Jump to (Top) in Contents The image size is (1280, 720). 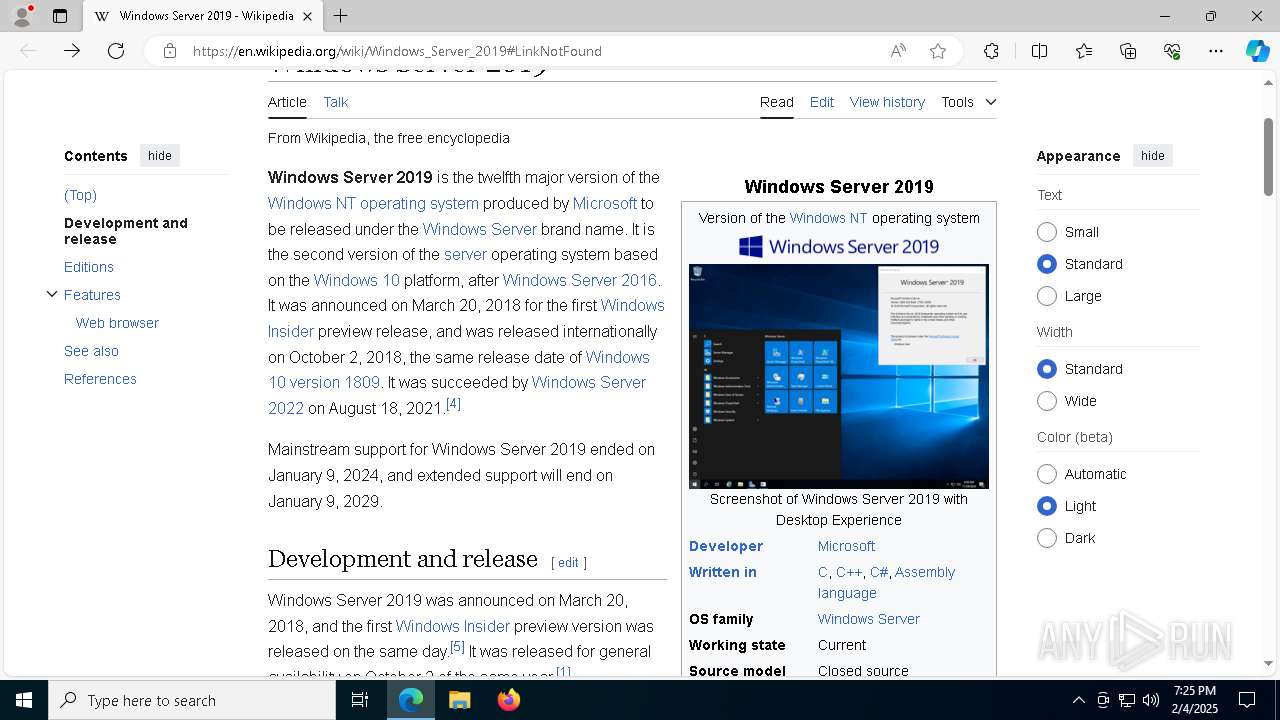(80, 195)
